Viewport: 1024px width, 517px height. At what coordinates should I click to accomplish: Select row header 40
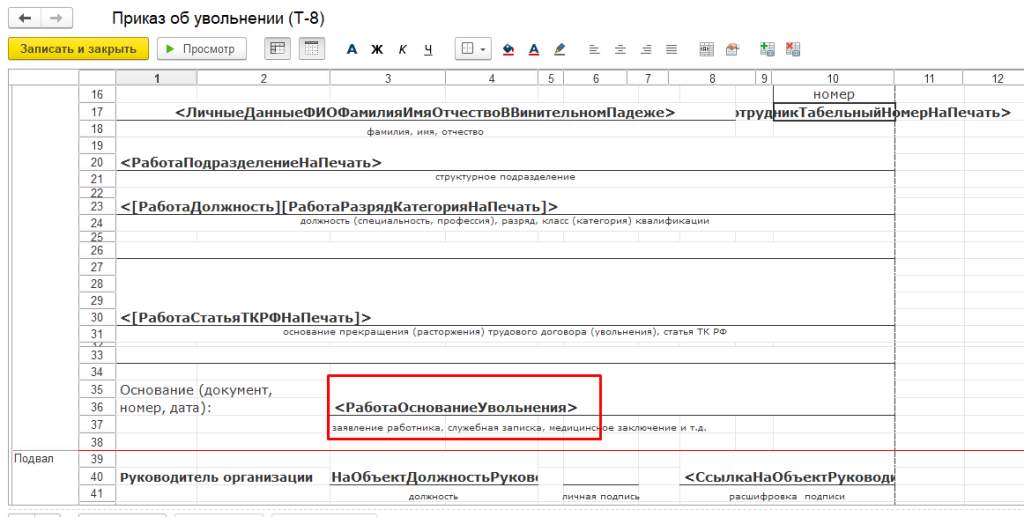tap(97, 477)
